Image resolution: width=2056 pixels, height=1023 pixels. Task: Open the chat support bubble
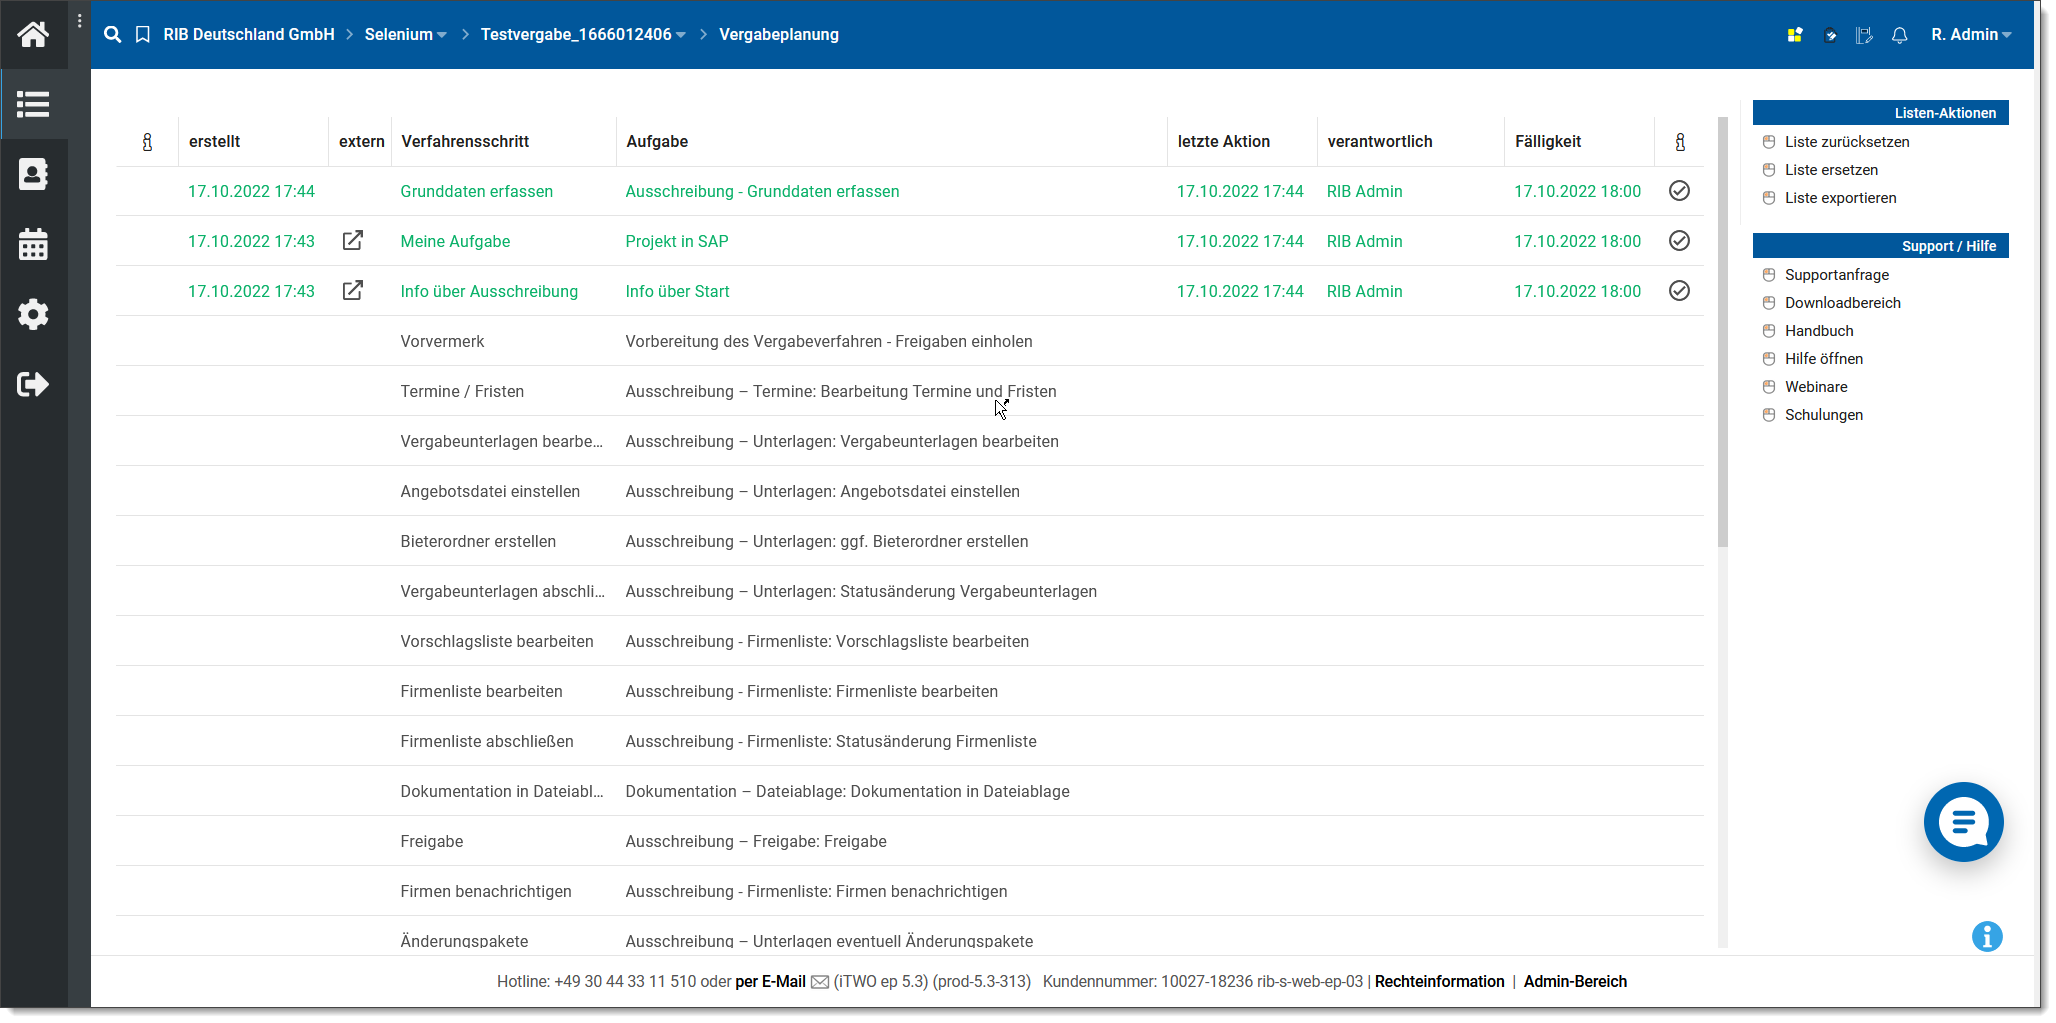pyautogui.click(x=1963, y=822)
